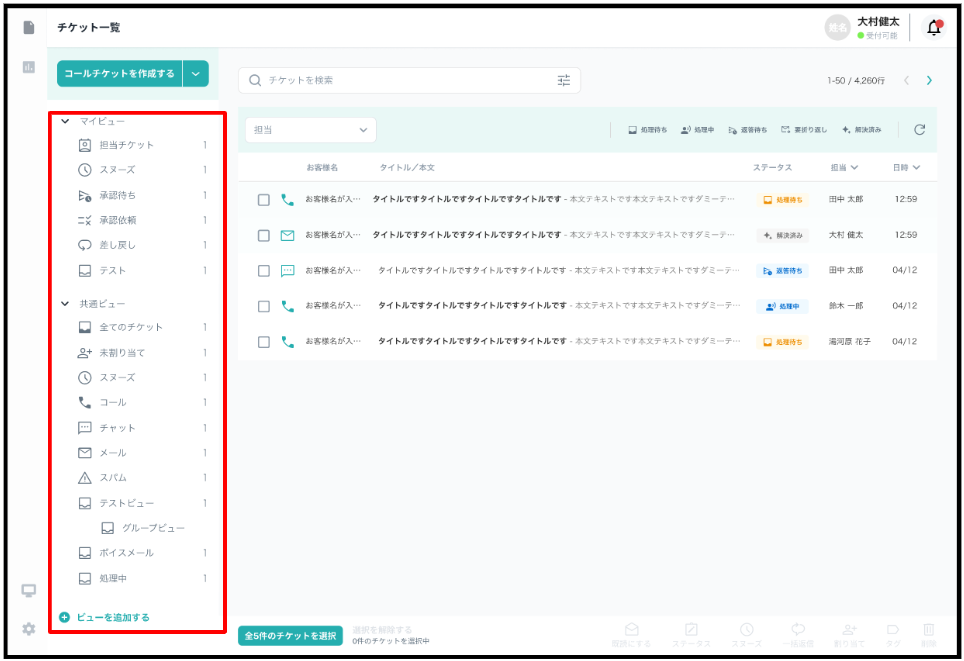964x661 pixels.
Task: Expand the arrow beside コールチケットを作成する
Action: [196, 73]
